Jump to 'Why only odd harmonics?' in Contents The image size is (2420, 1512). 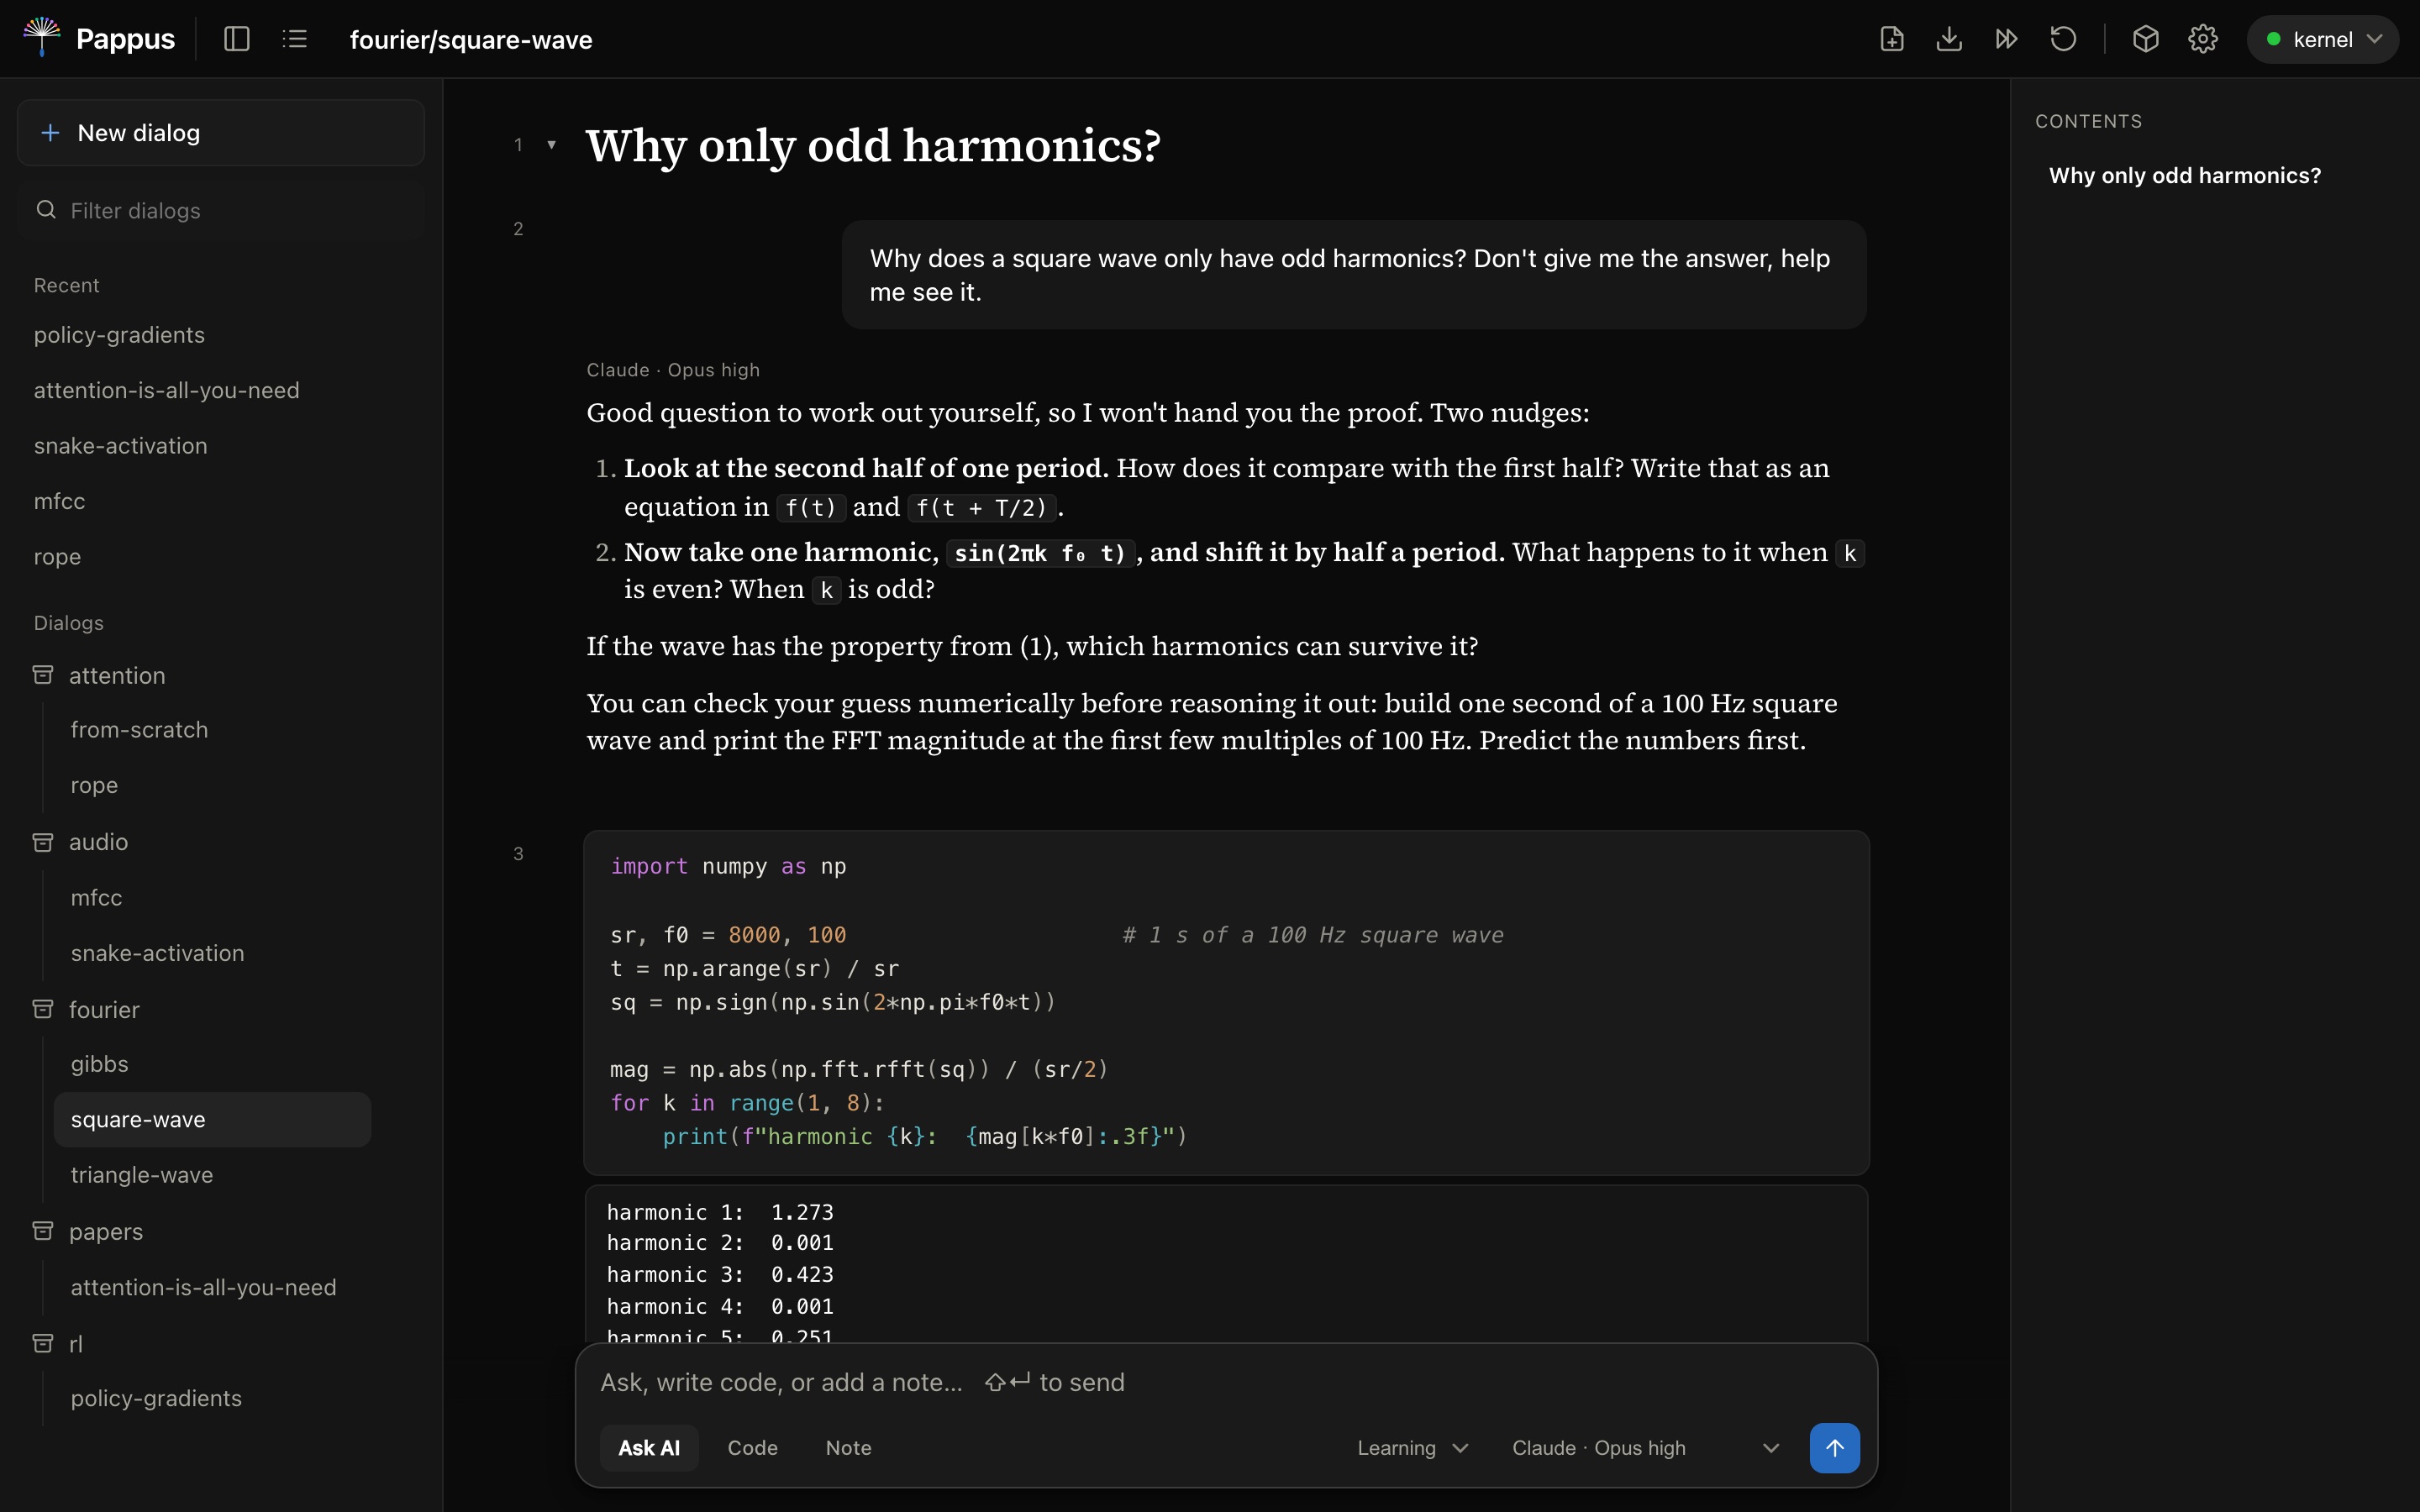pos(2184,175)
